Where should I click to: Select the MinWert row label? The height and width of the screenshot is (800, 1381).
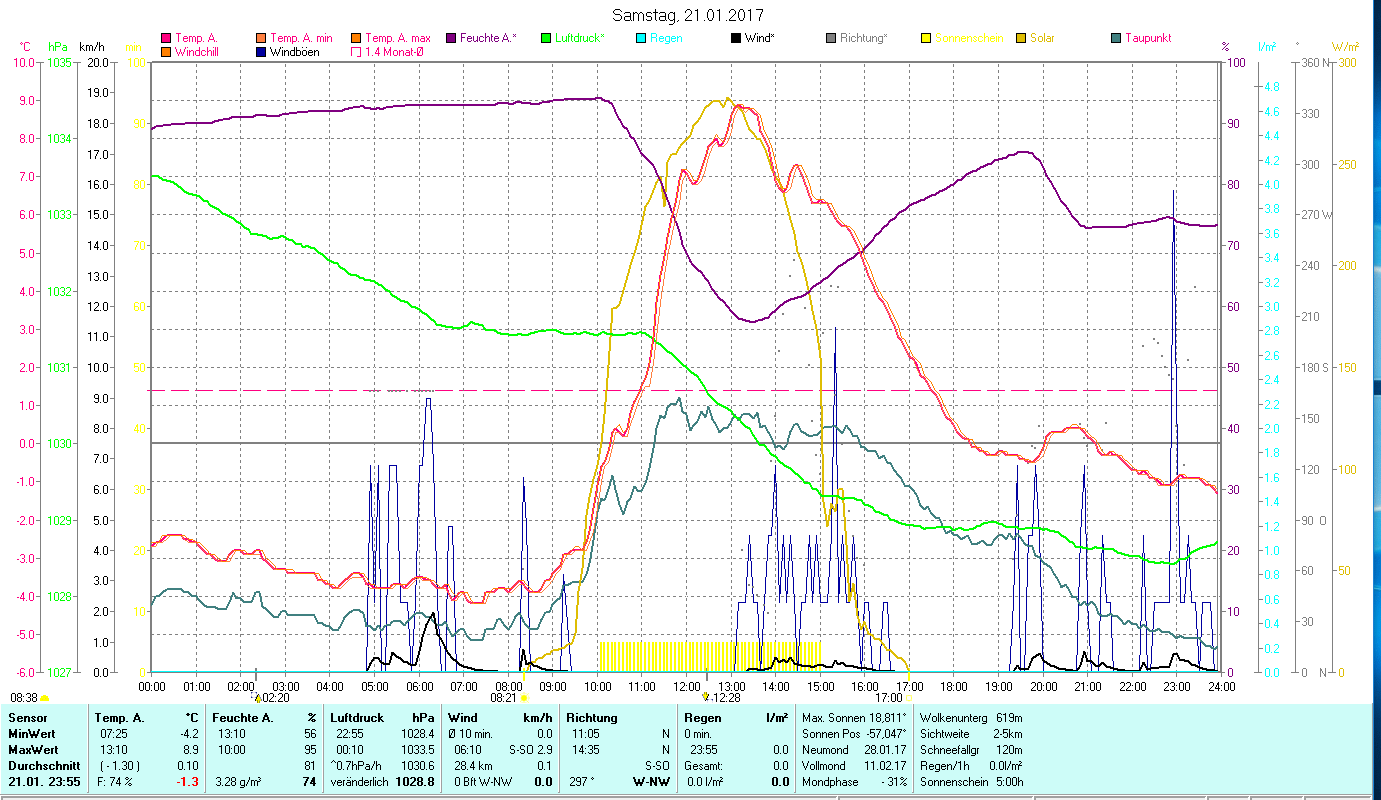pyautogui.click(x=33, y=734)
